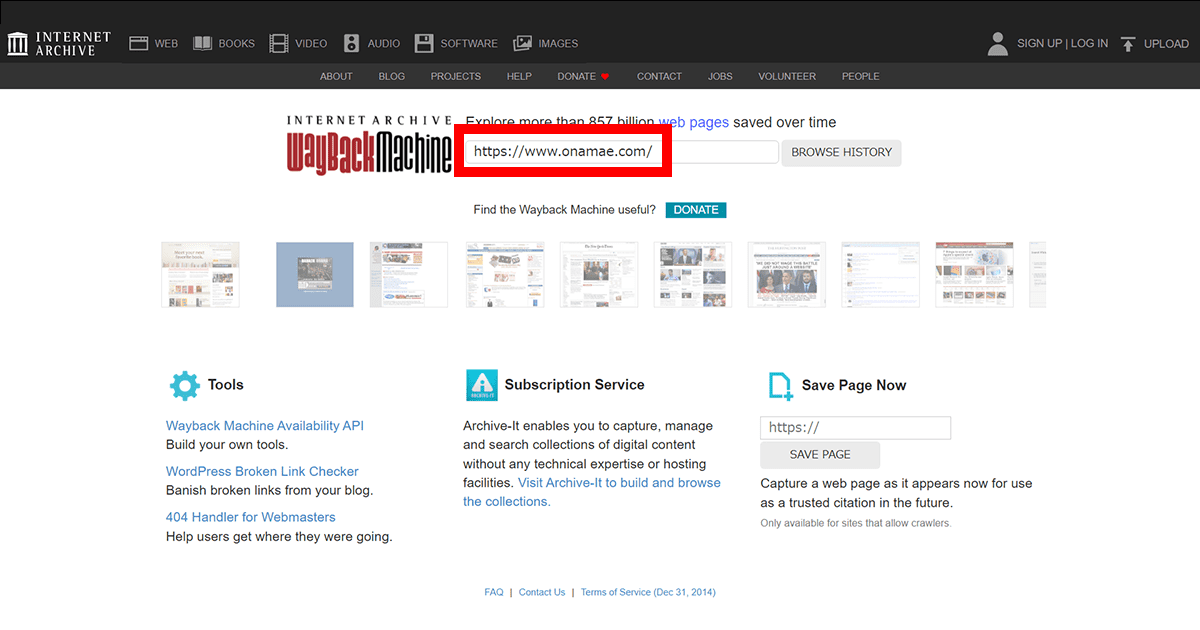
Task: Open the first archived site thumbnail
Action: pyautogui.click(x=201, y=274)
